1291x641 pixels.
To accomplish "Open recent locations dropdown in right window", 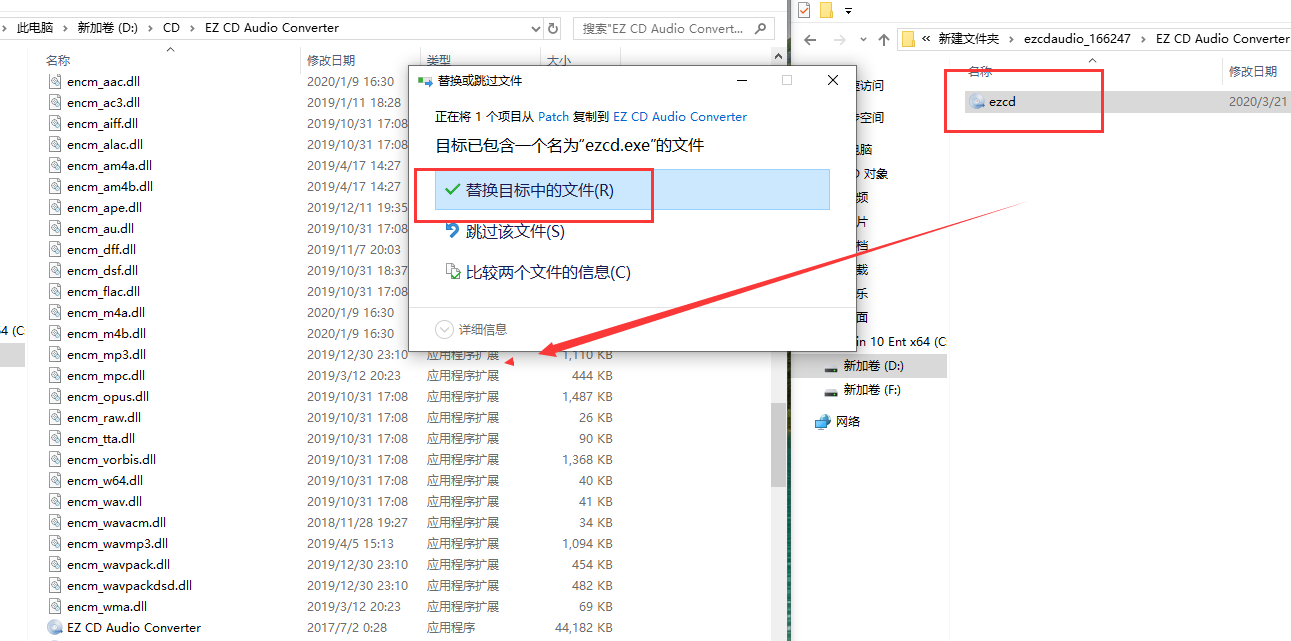I will [x=862, y=39].
